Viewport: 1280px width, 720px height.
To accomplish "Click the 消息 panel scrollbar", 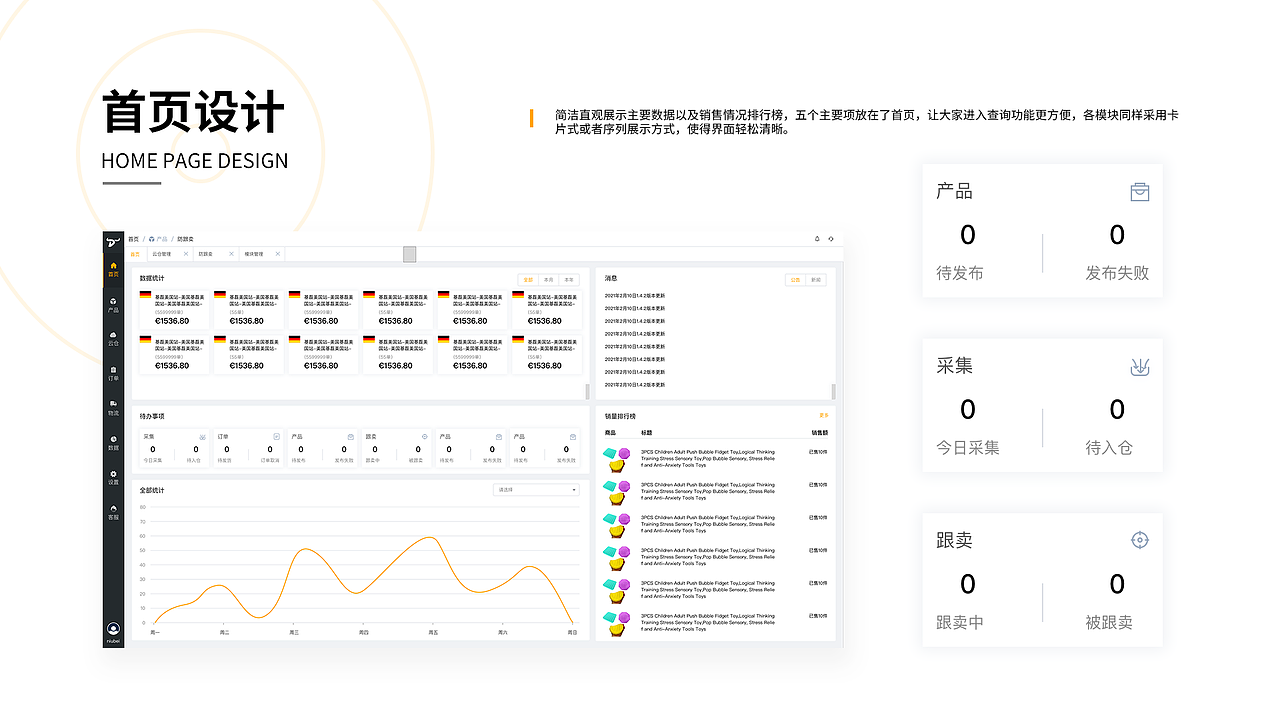I will [x=833, y=391].
